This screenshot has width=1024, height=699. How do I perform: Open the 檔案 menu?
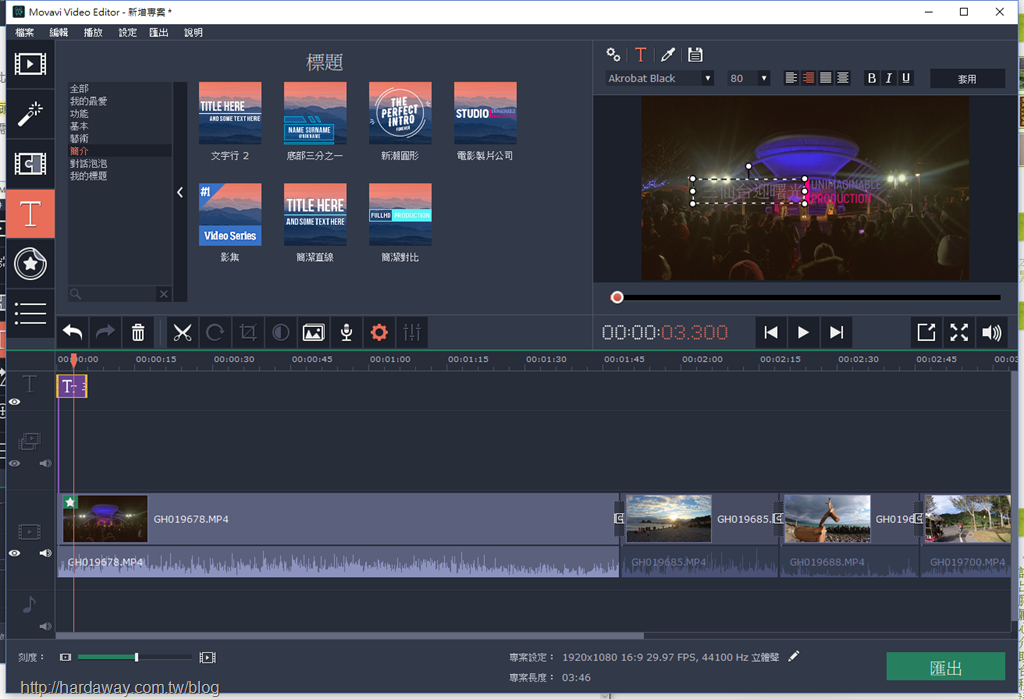(x=24, y=32)
